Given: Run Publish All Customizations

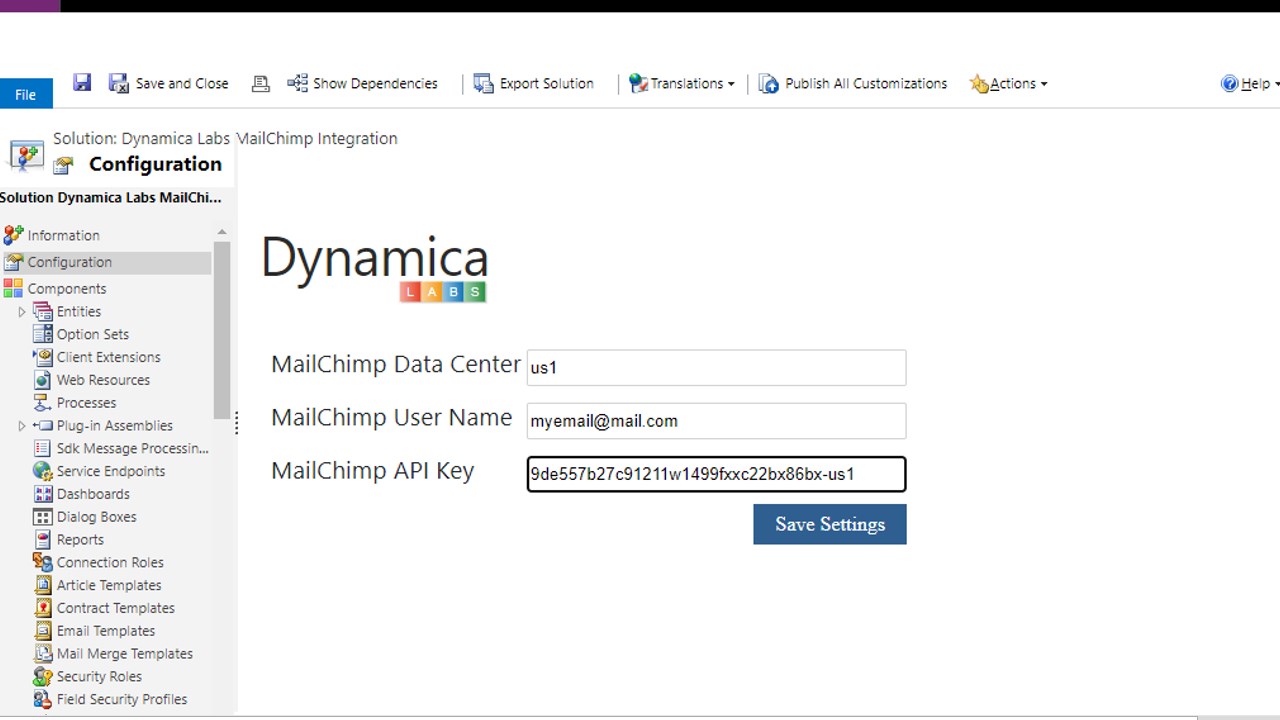Looking at the screenshot, I should 852,83.
